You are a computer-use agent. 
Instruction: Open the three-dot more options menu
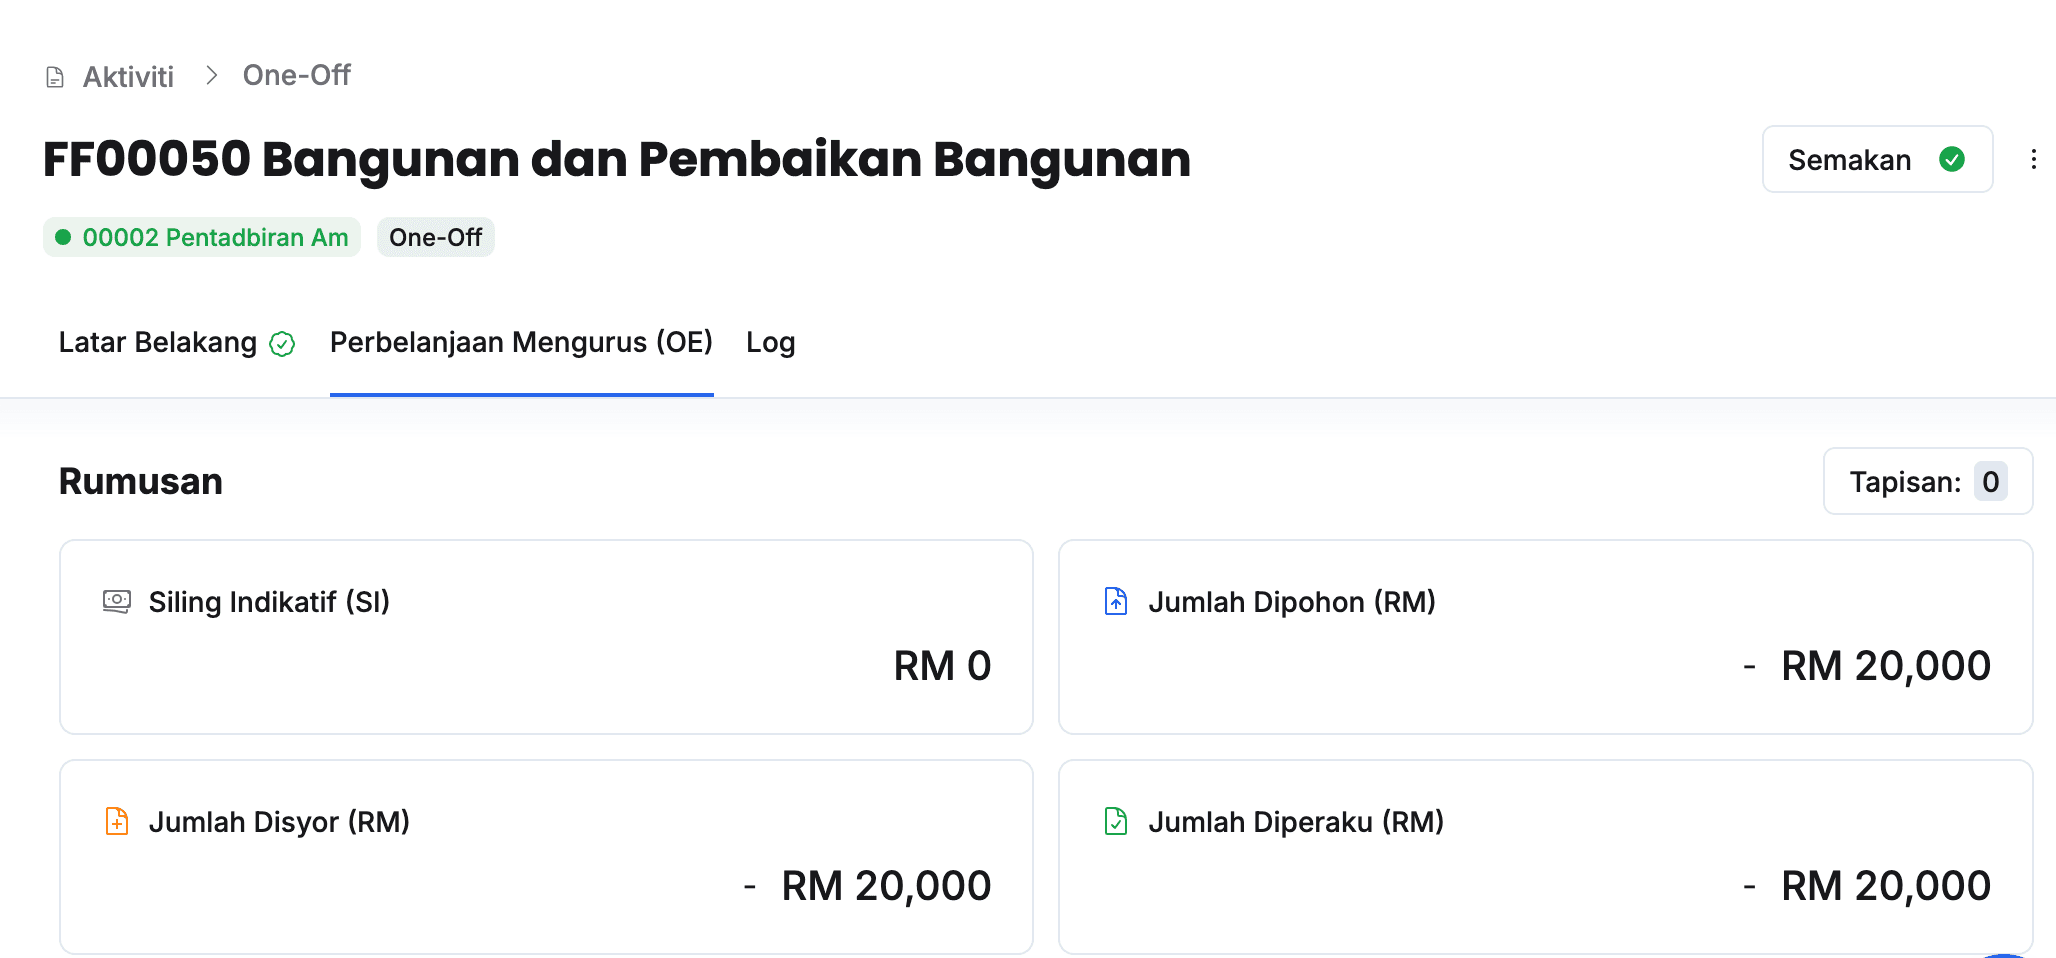tap(2033, 160)
